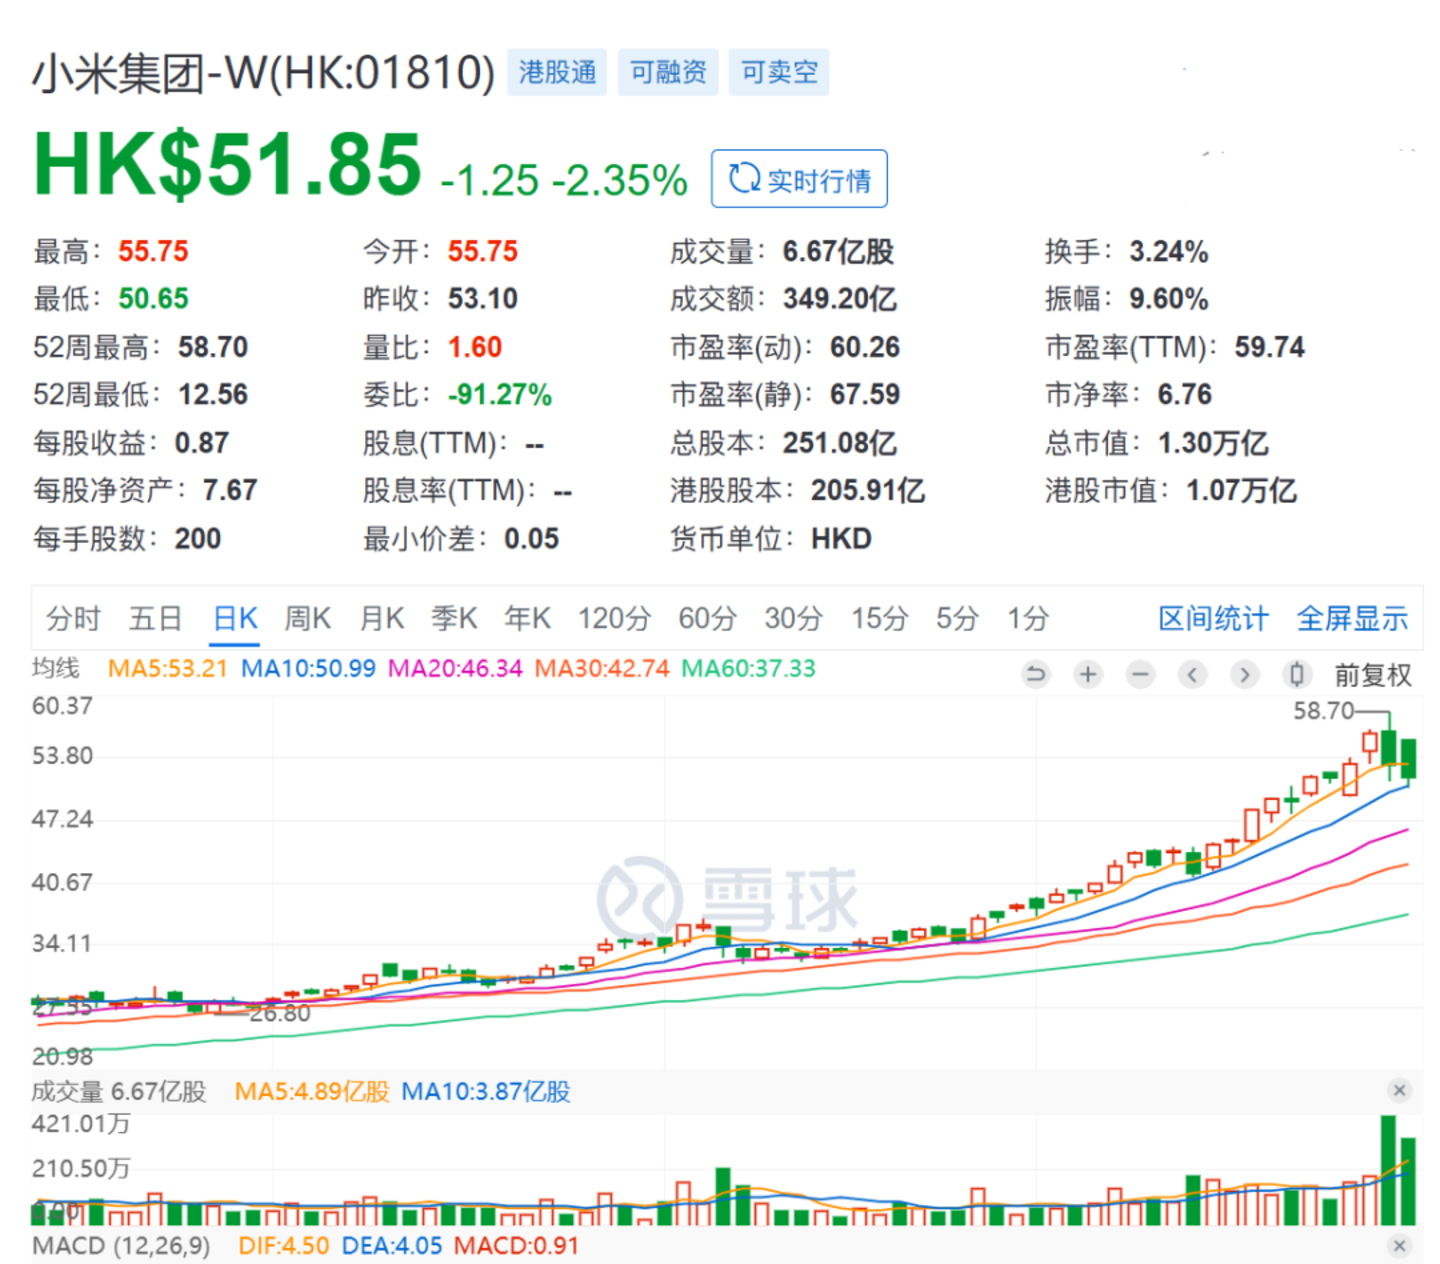Click the 实时行情 refresh button
This screenshot has height=1264, width=1440.
(799, 180)
